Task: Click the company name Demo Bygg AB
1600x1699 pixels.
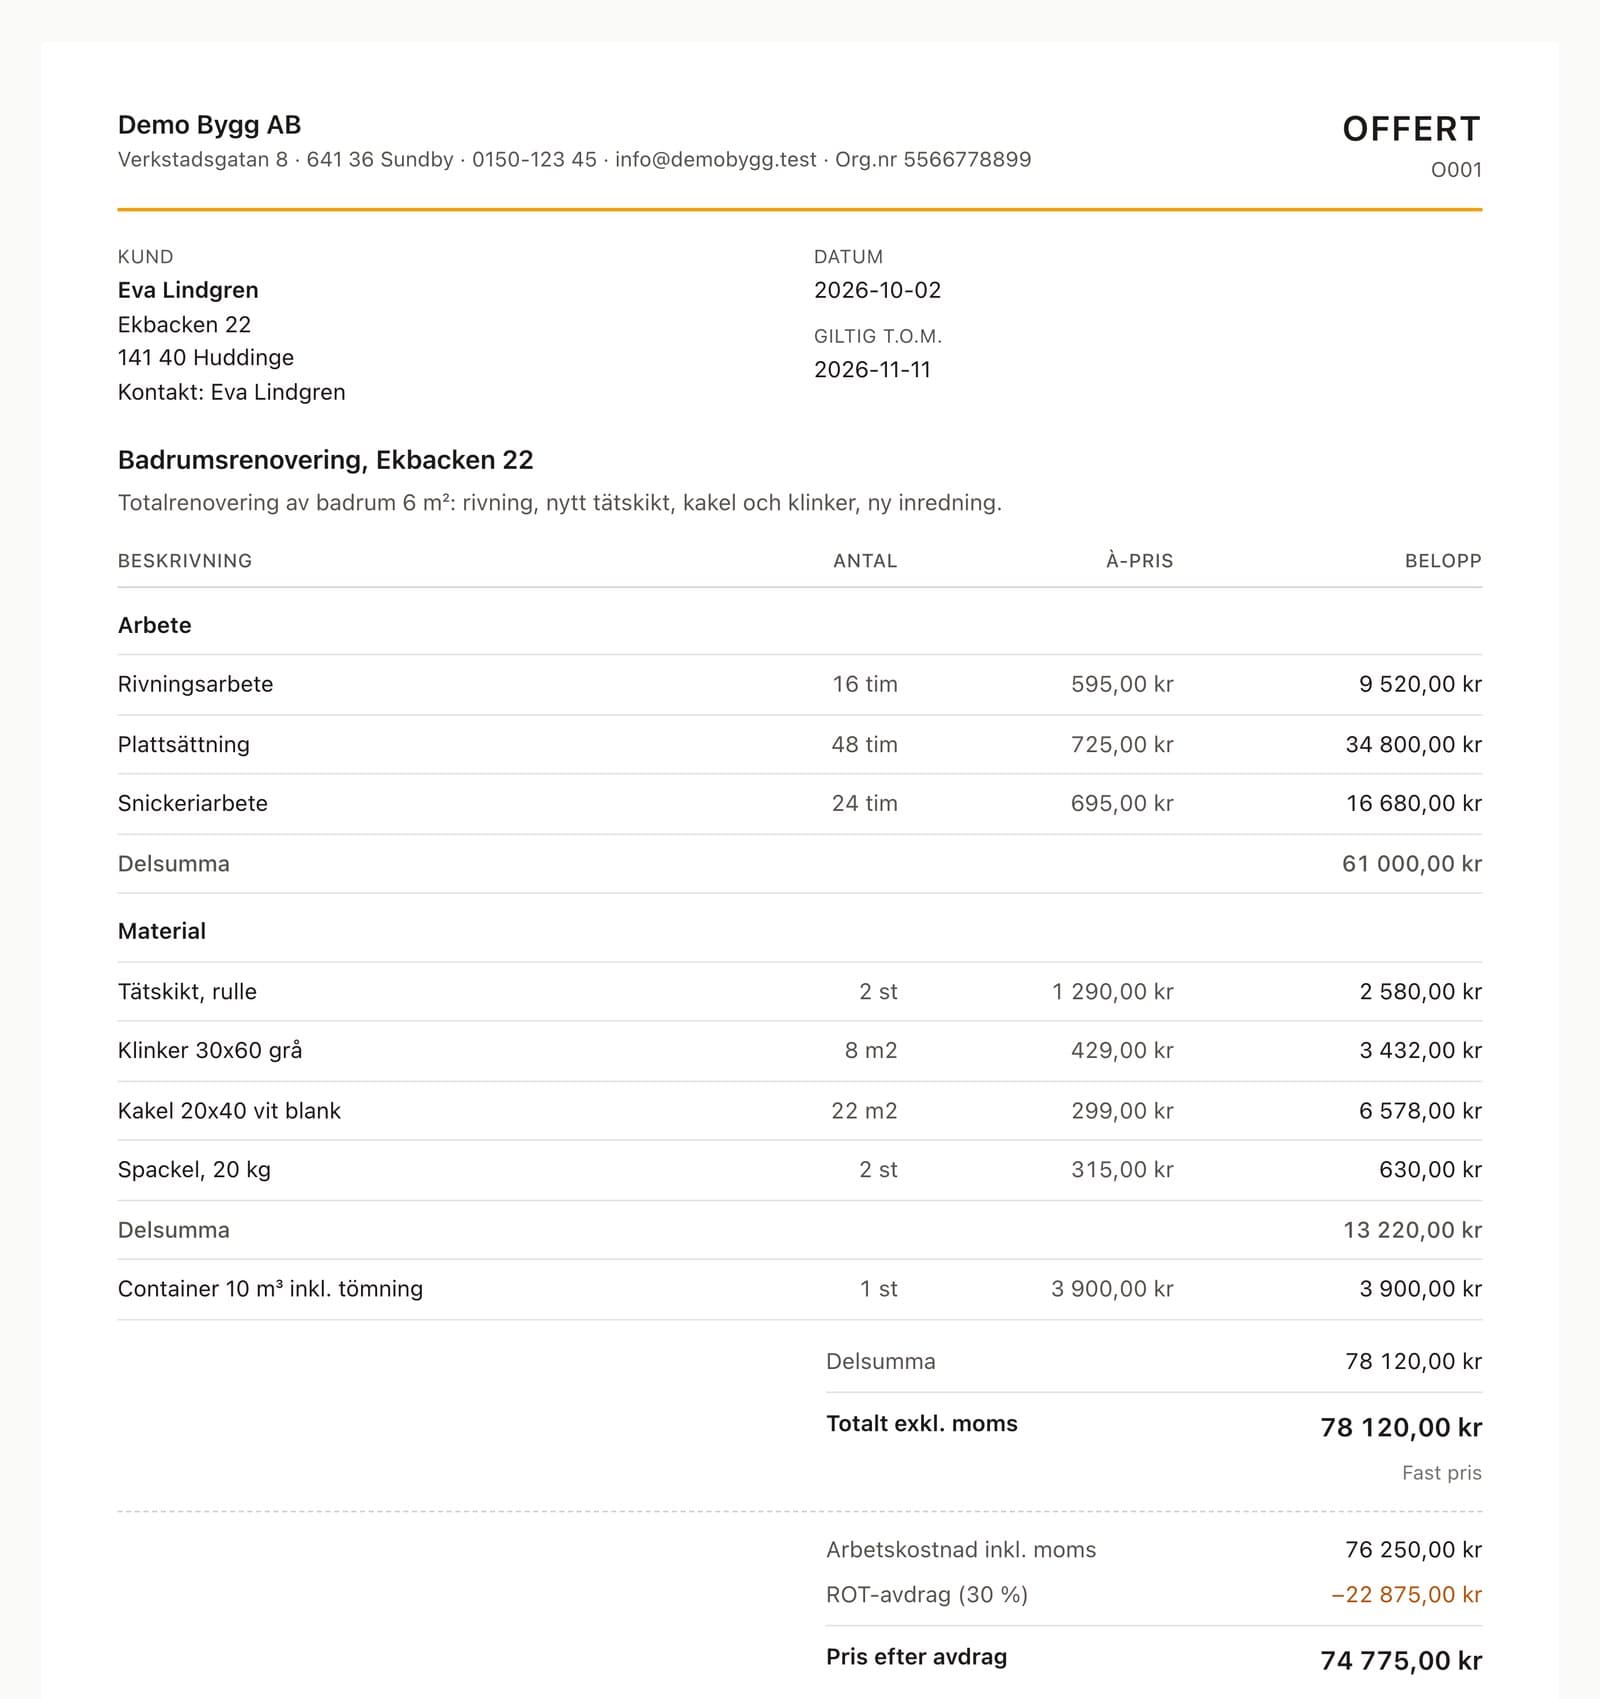Action: click(209, 125)
